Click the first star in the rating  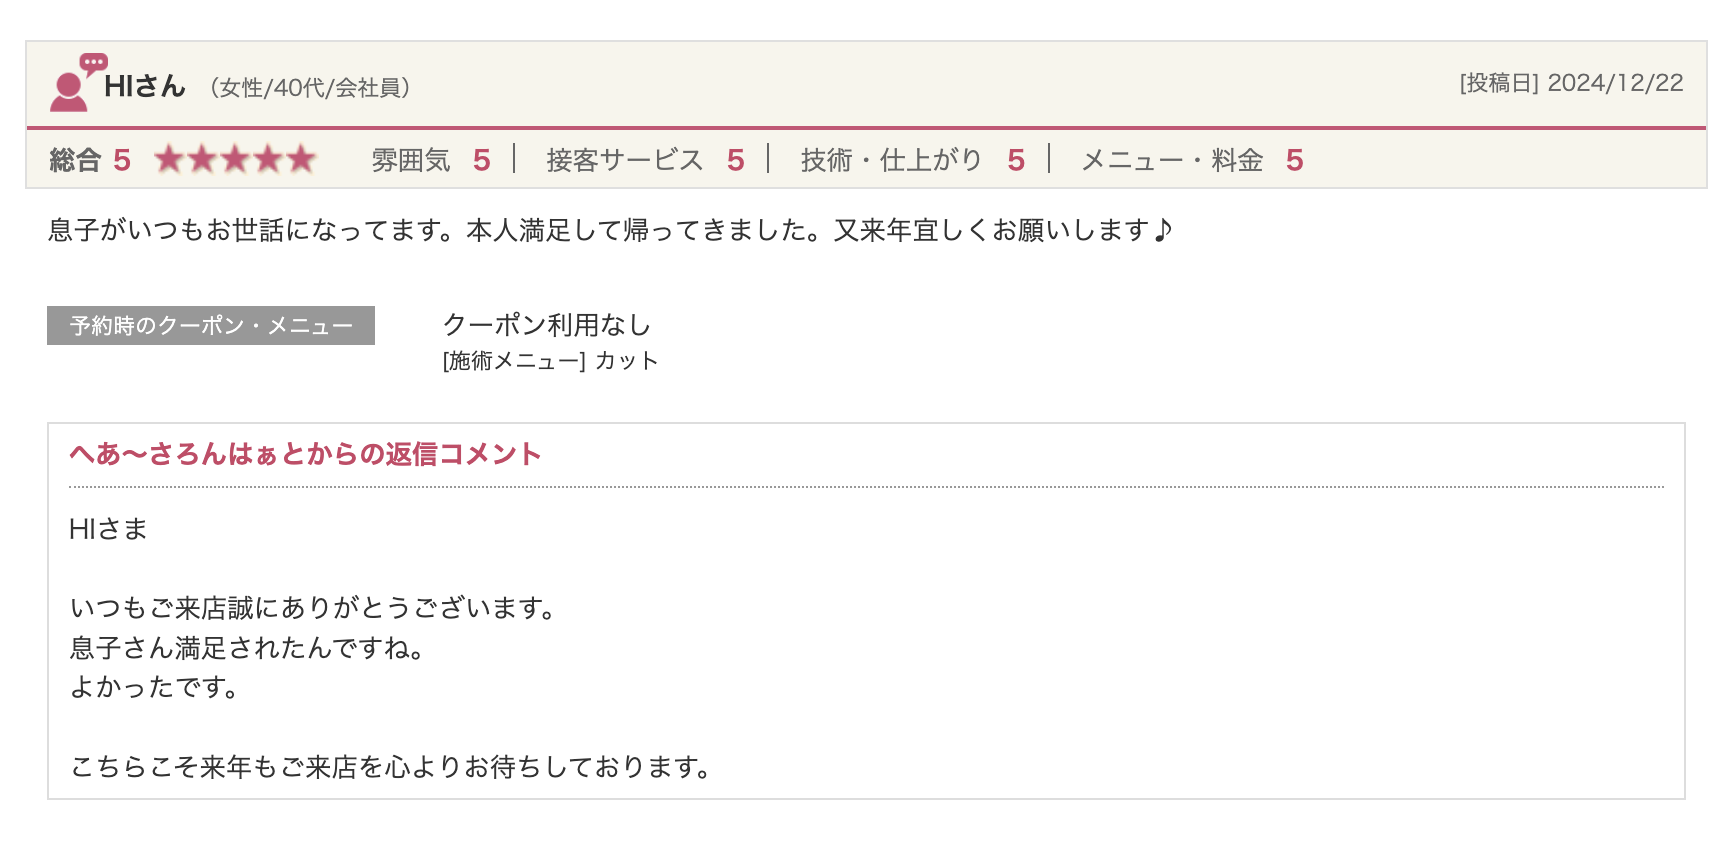(x=169, y=159)
